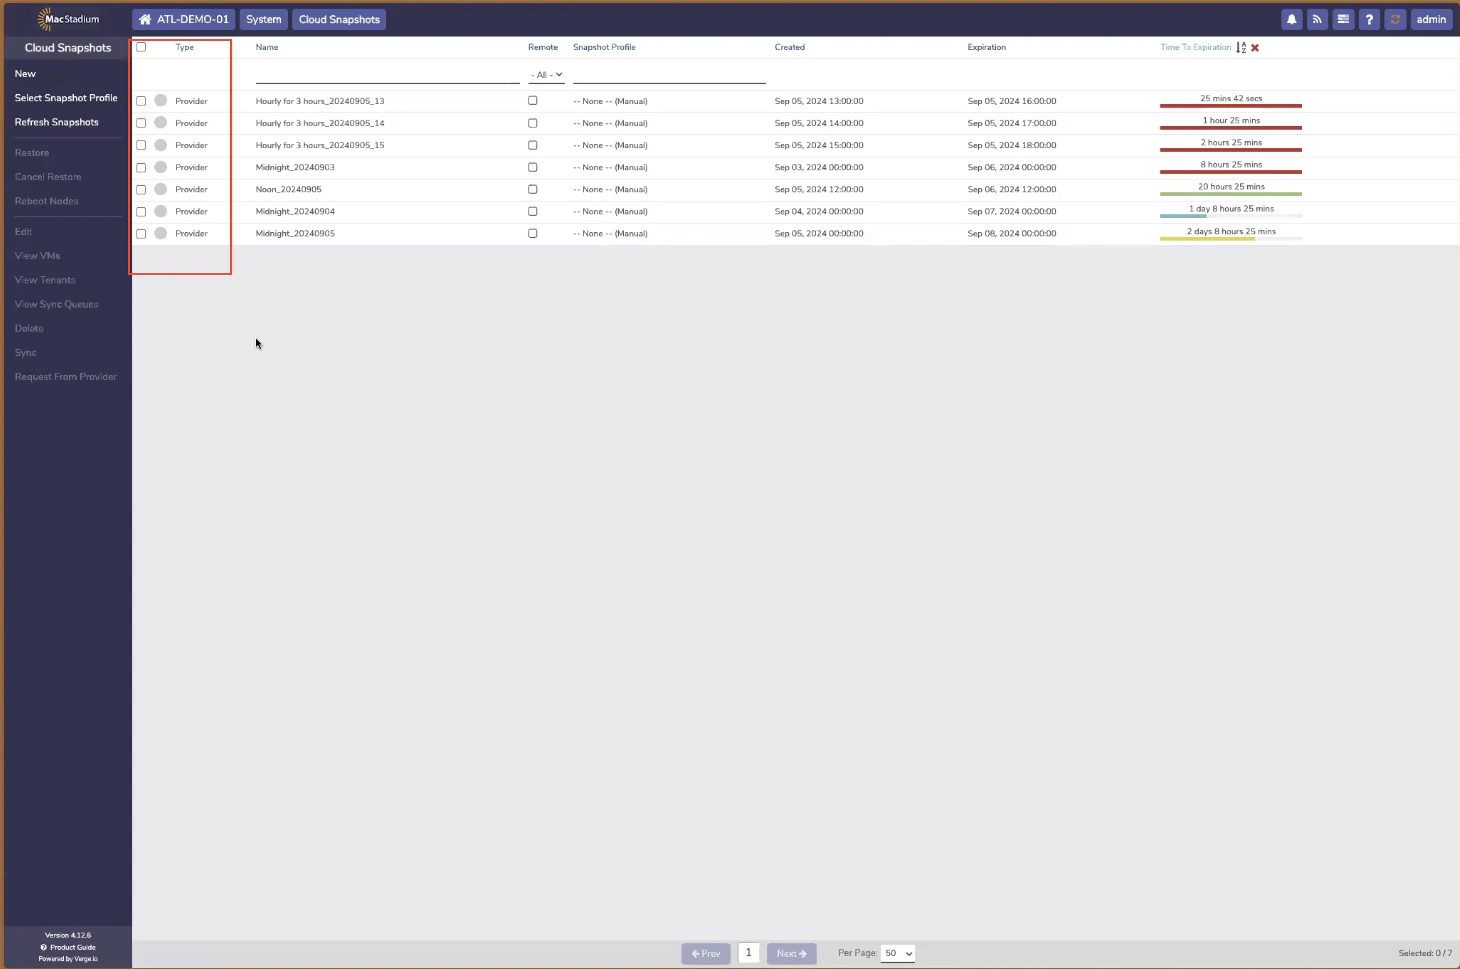
Task: Open help via the question mark icon
Action: coord(1369,19)
